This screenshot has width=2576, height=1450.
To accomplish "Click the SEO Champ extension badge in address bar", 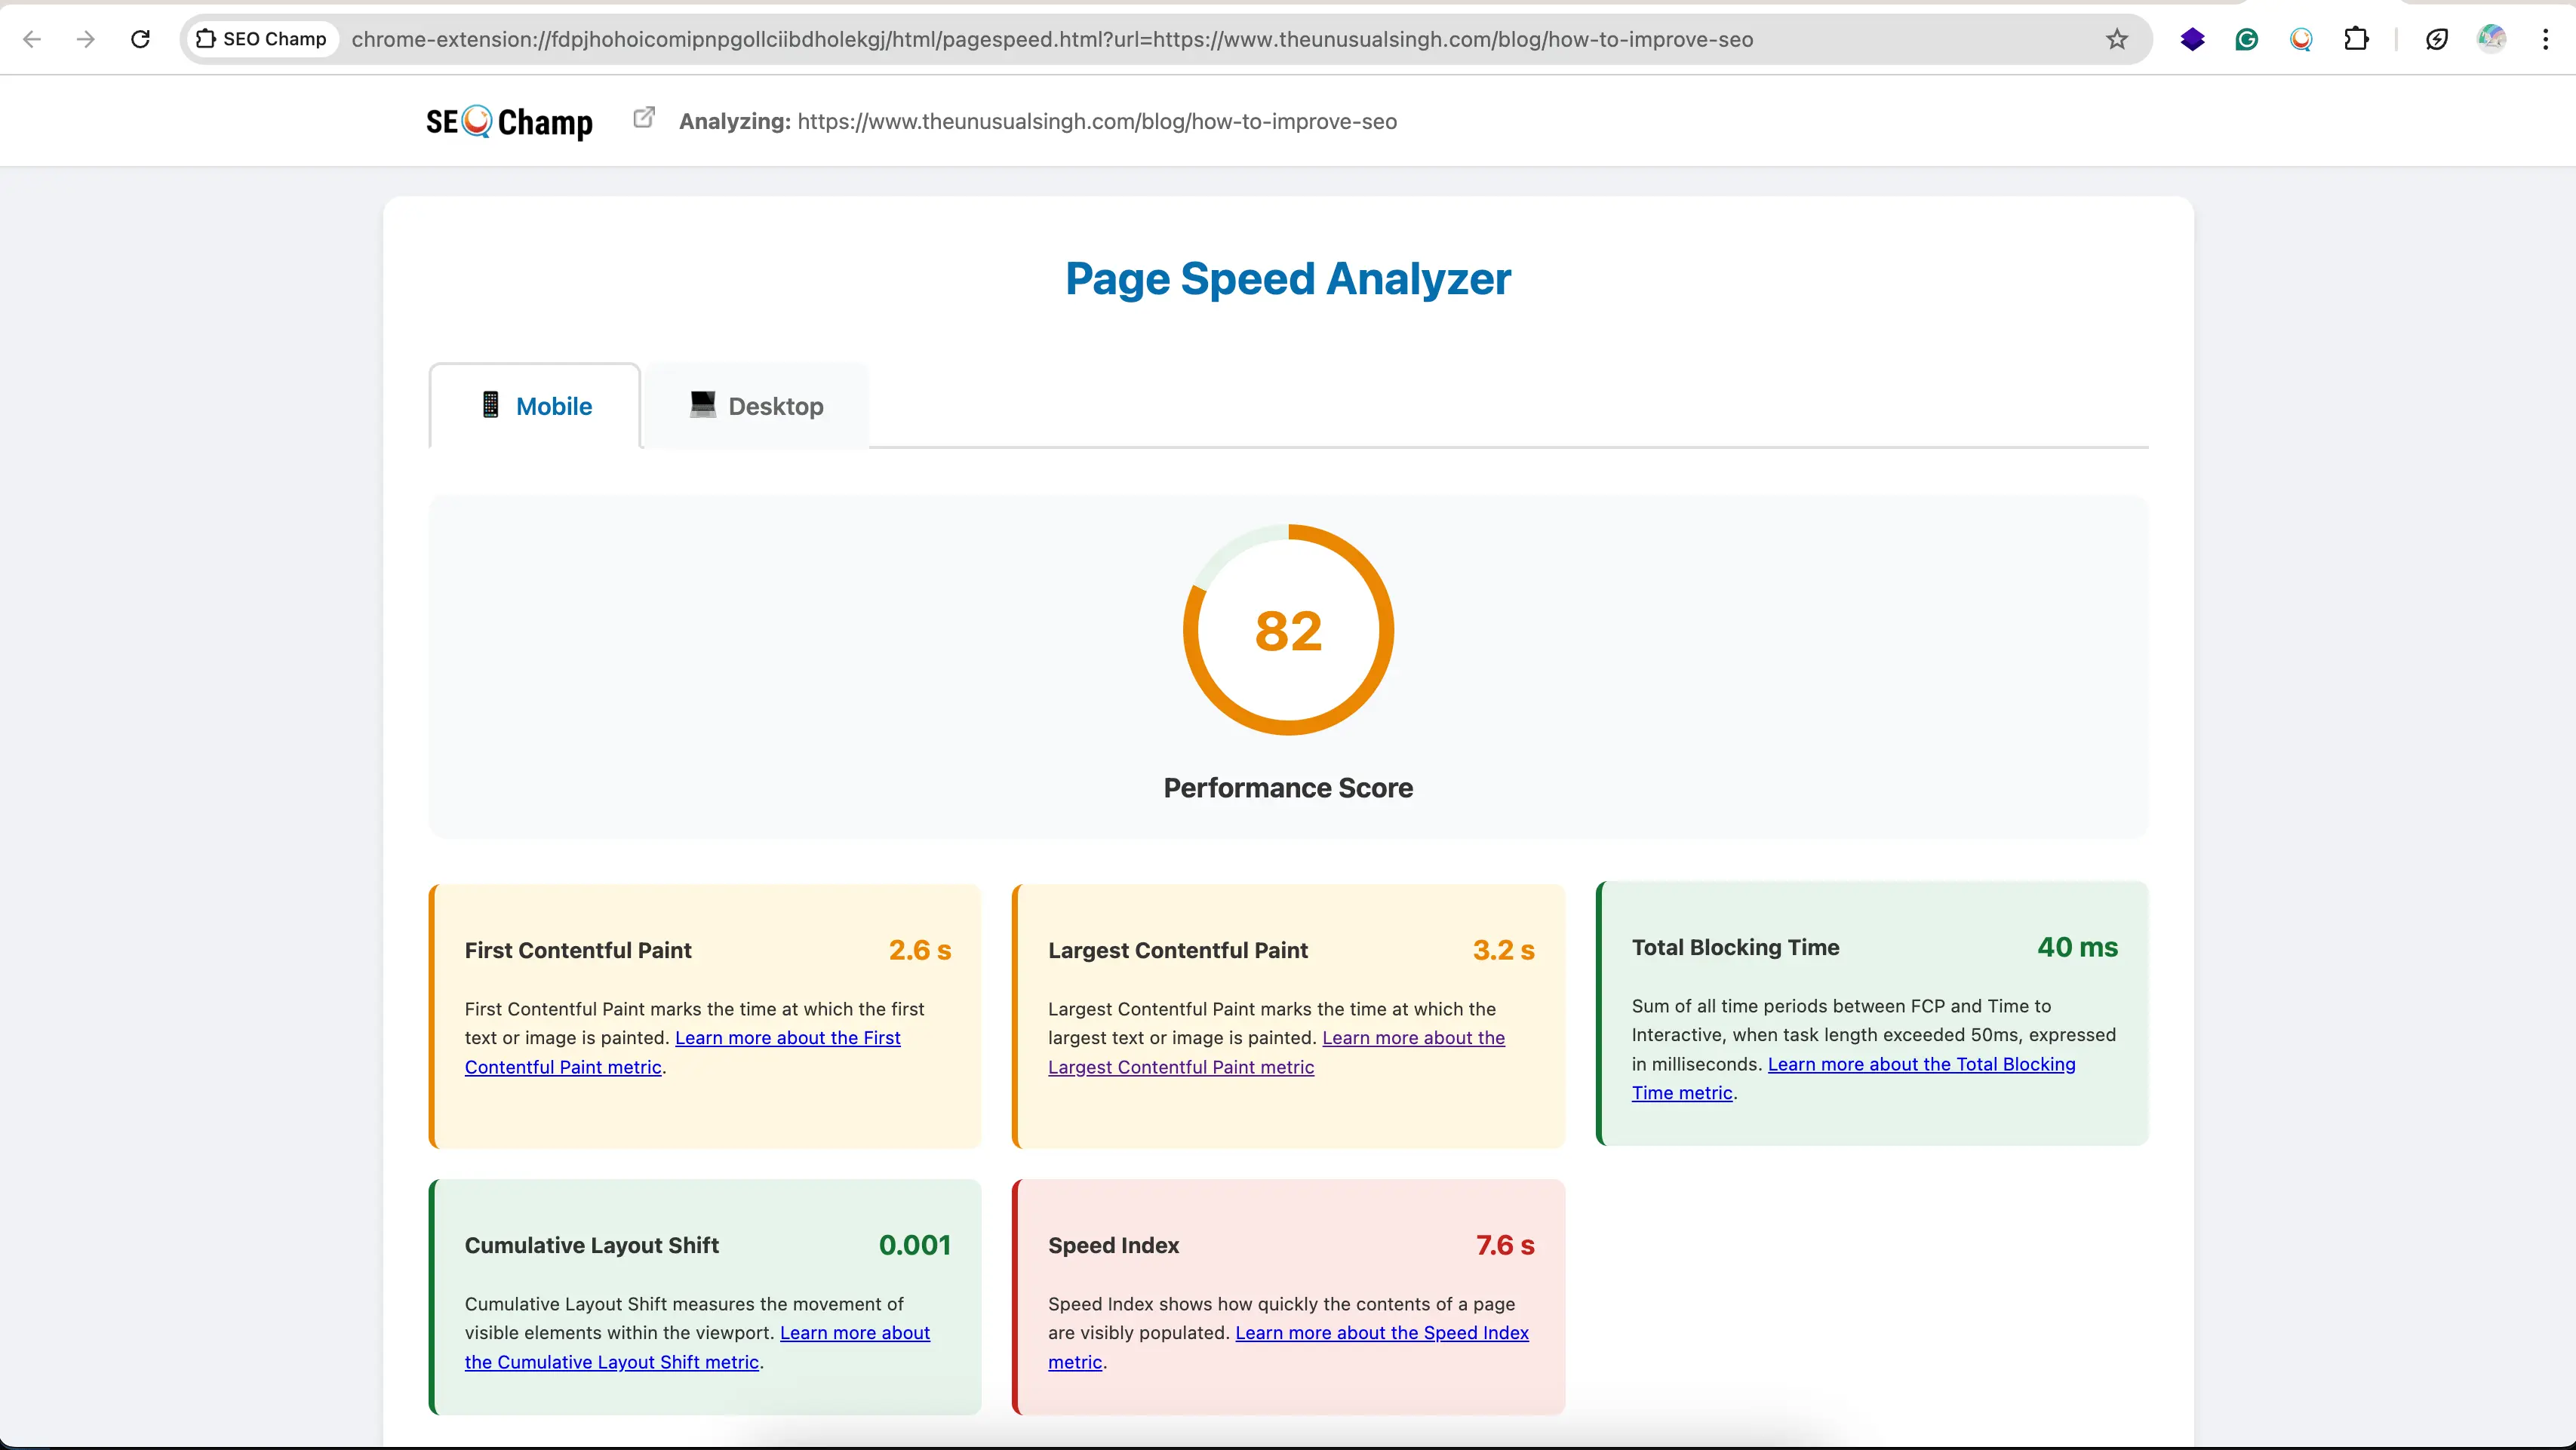I will (x=262, y=39).
